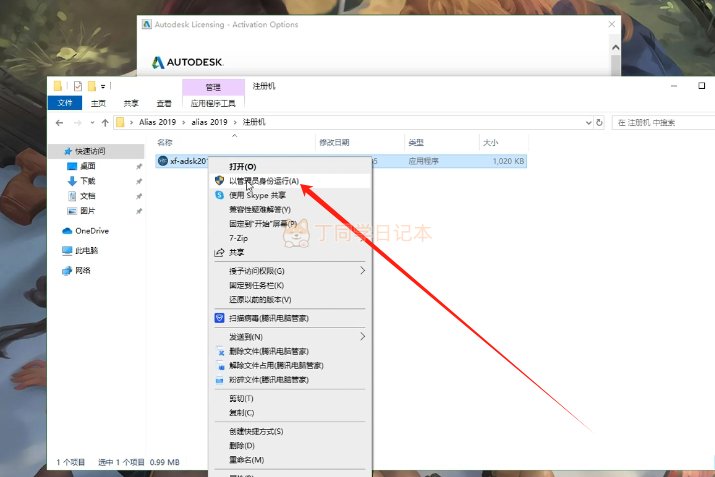Click the Back arrow in Explorer navigation
715x477 pixels.
(59, 123)
